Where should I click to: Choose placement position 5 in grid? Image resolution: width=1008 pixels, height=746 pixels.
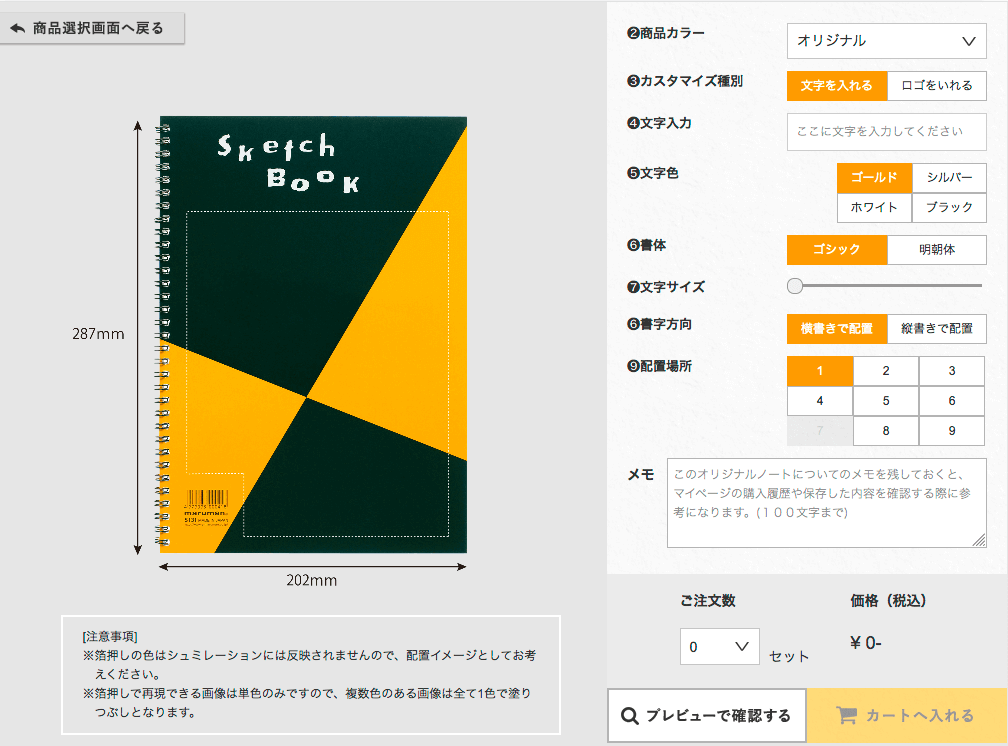[x=886, y=401]
